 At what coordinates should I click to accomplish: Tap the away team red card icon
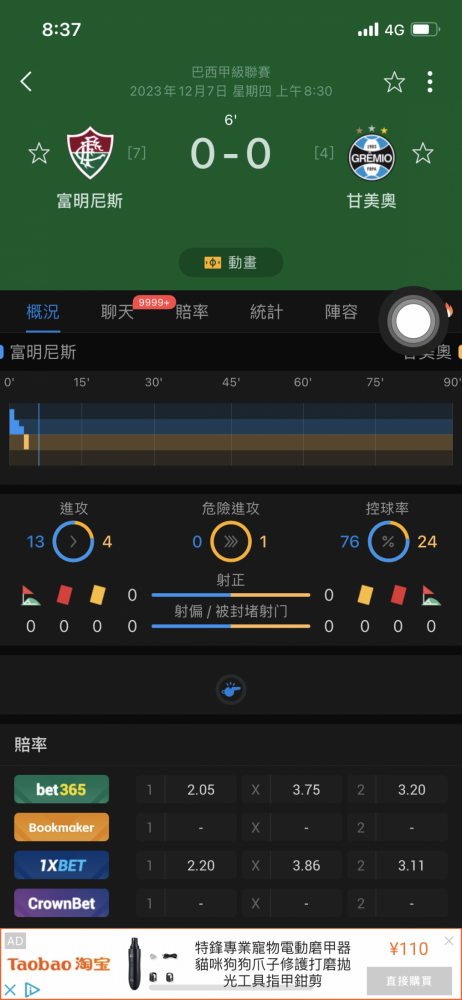(x=398, y=595)
